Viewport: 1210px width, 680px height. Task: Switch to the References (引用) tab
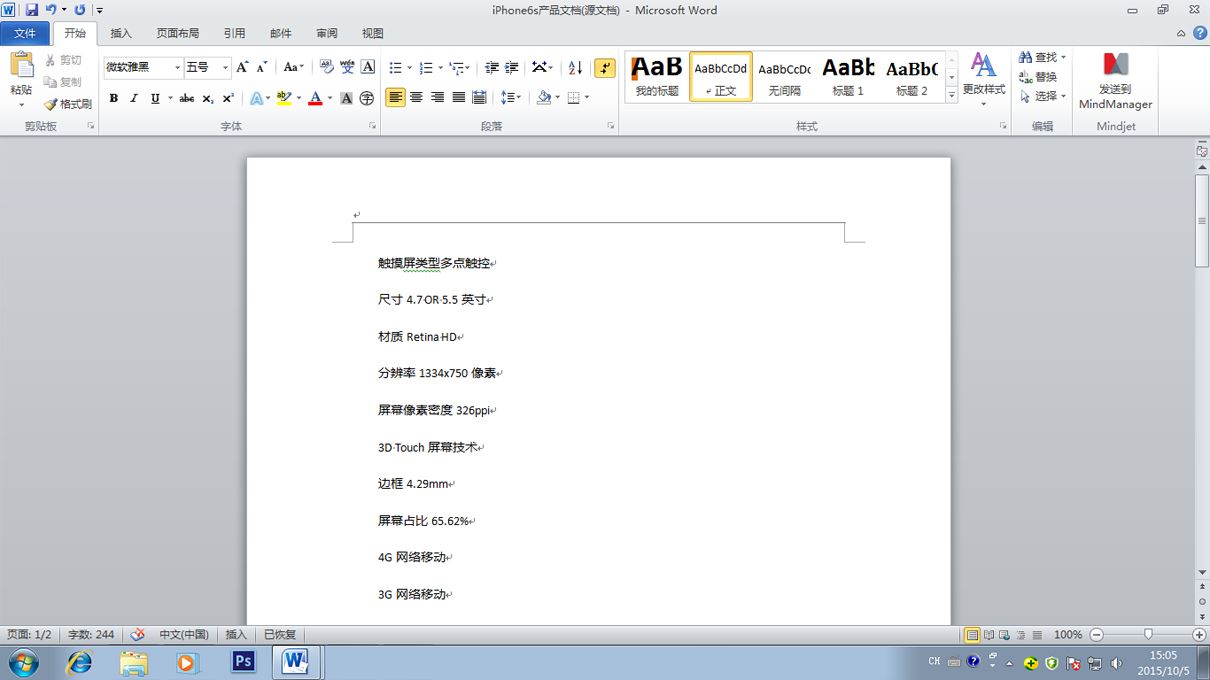pyautogui.click(x=234, y=33)
